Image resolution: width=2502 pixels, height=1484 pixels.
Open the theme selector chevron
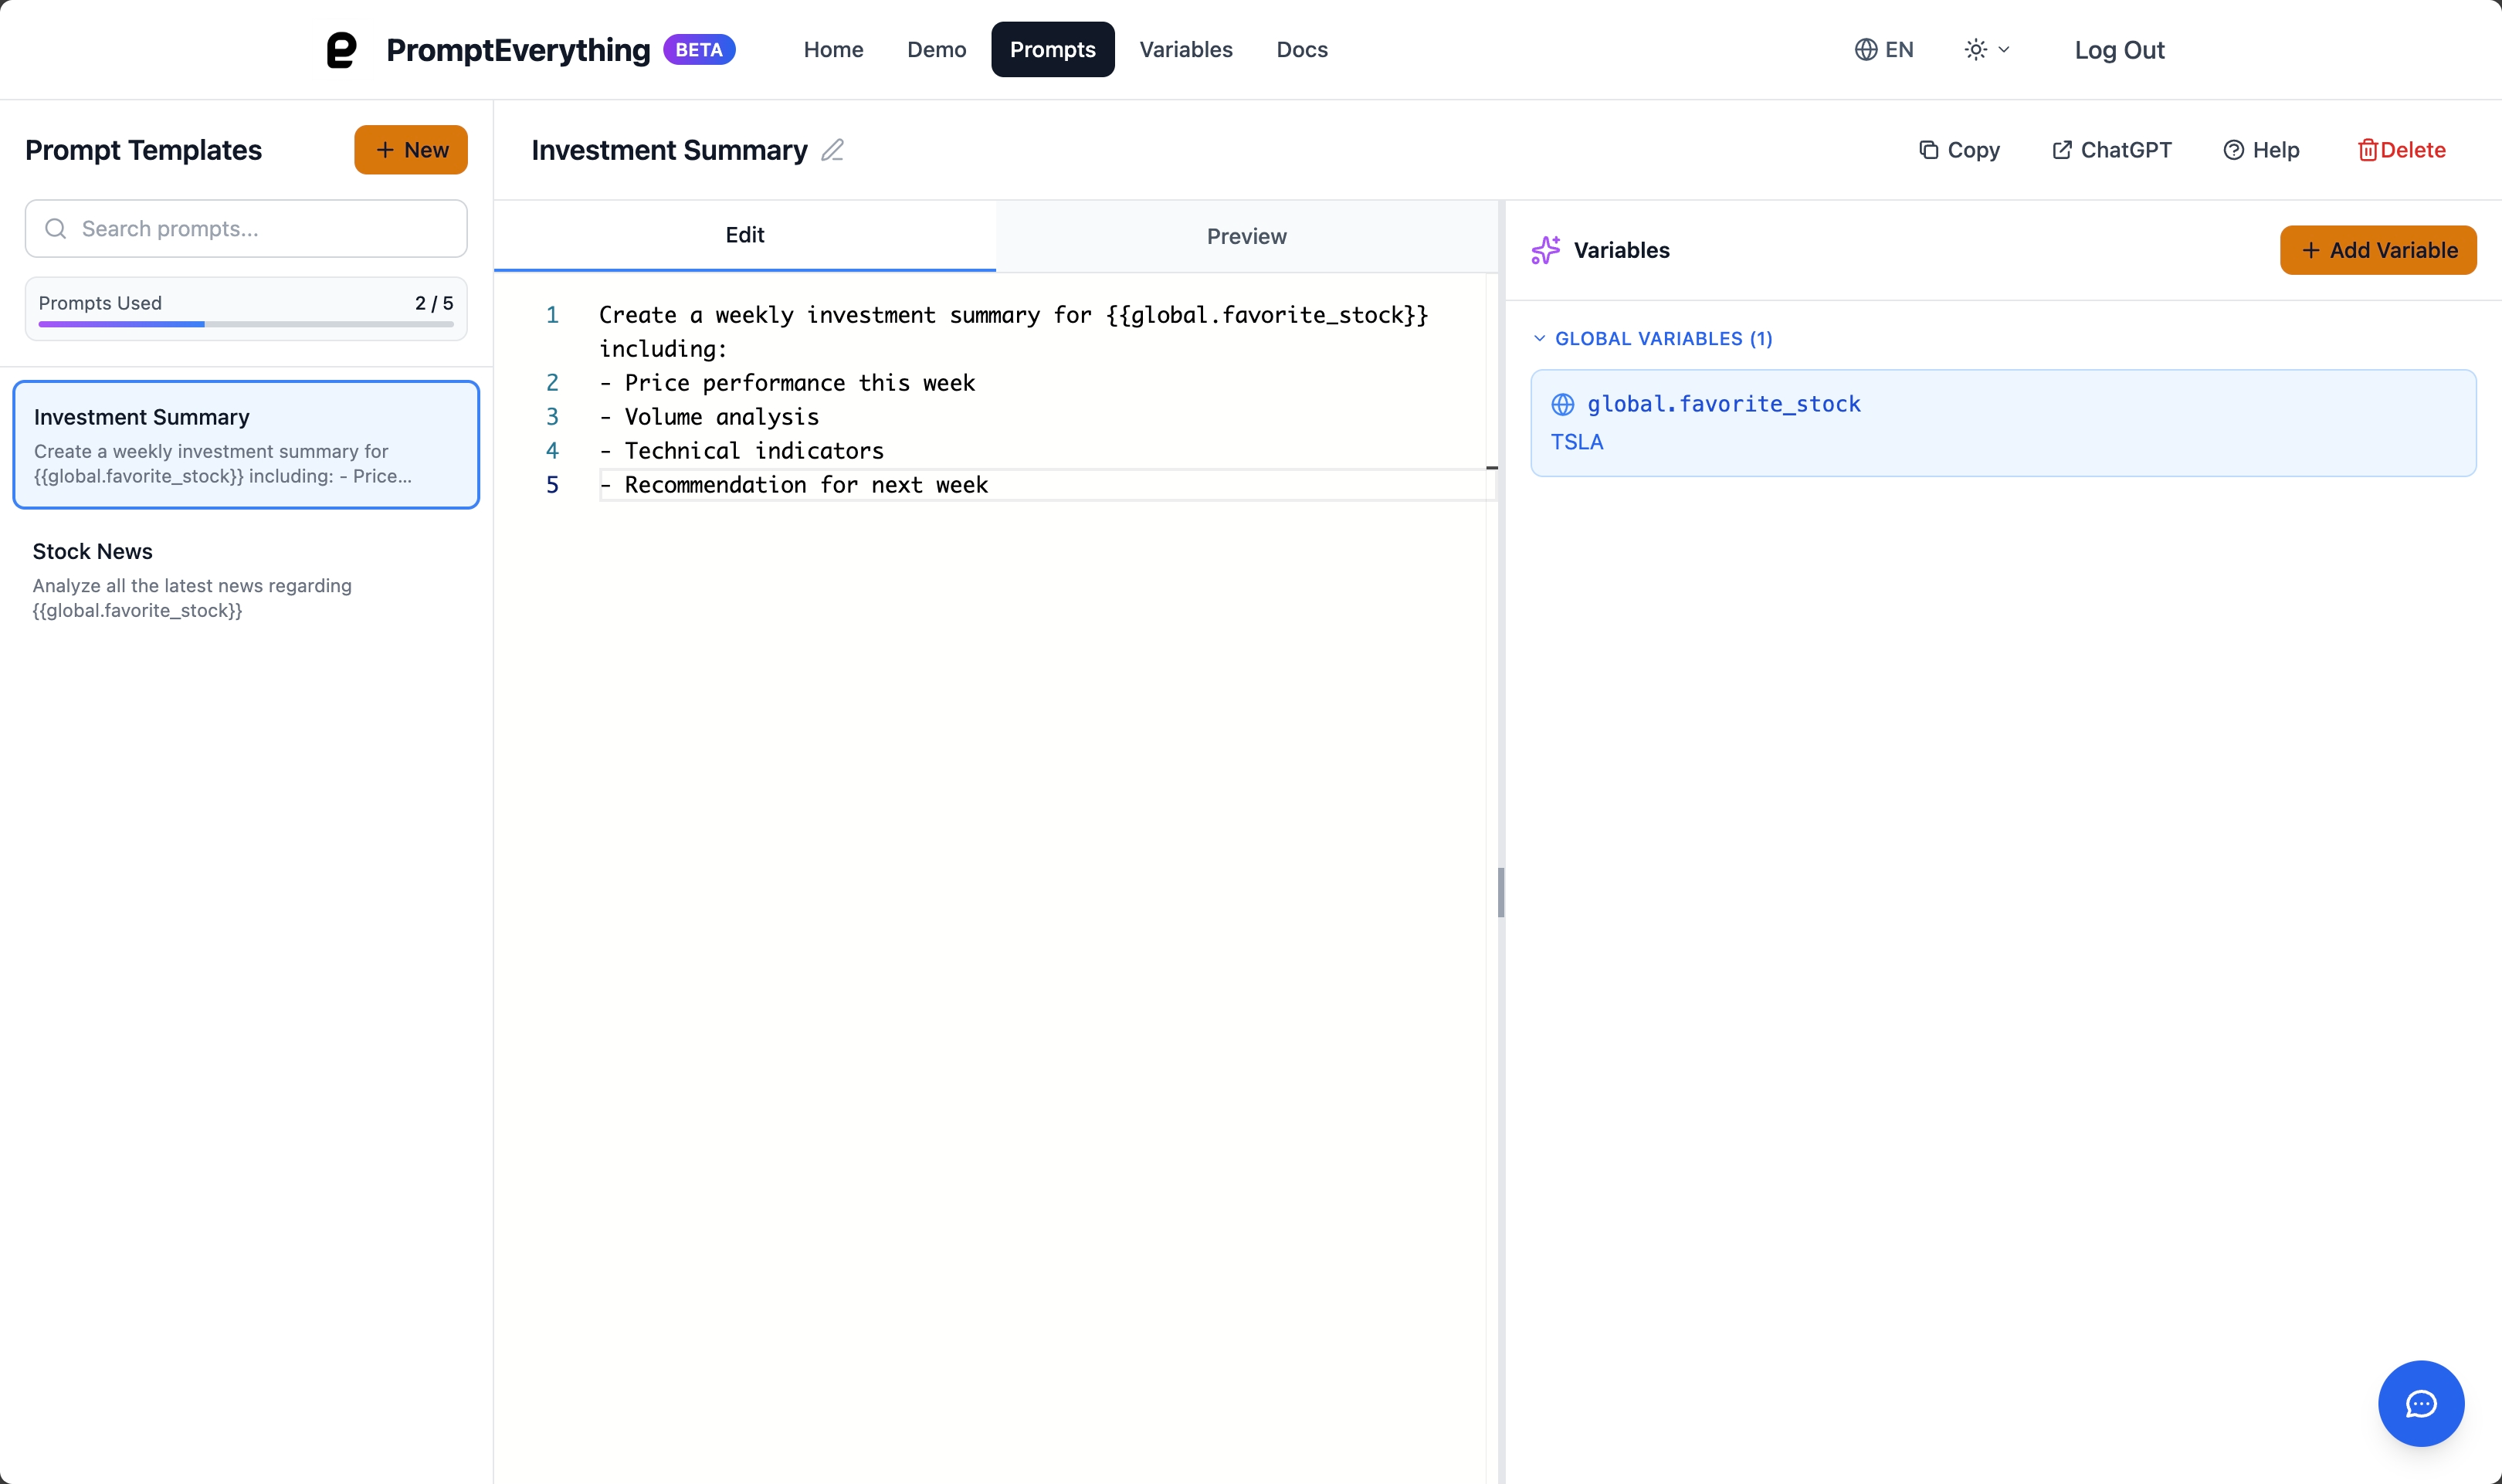coord(2004,49)
